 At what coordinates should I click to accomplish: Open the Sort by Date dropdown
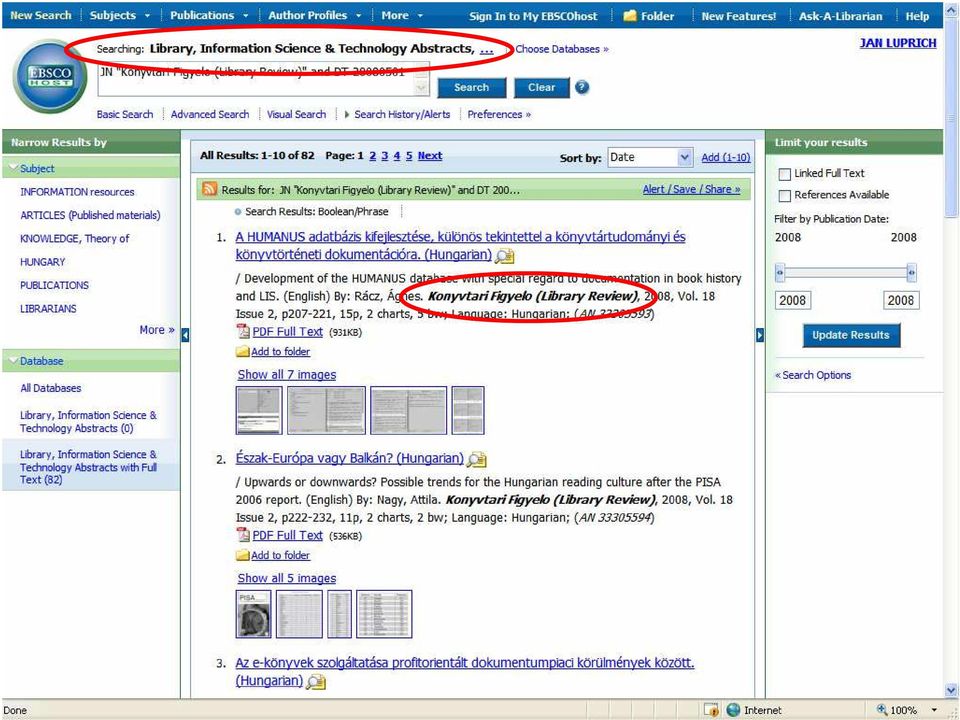point(650,157)
